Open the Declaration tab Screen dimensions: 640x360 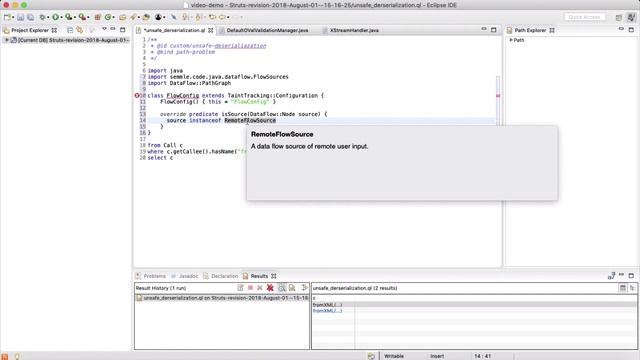[x=220, y=276]
